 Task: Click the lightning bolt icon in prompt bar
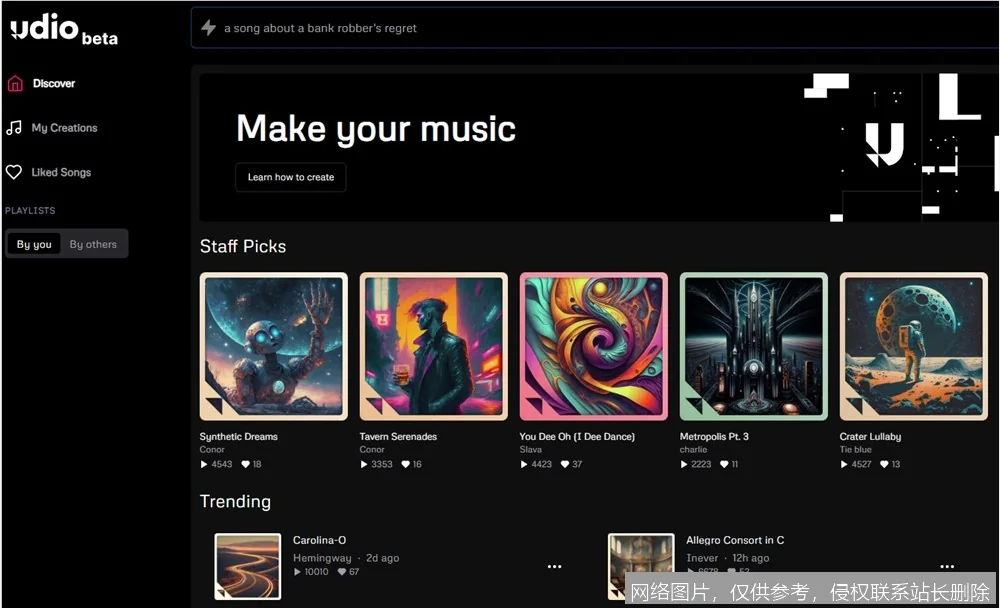pyautogui.click(x=209, y=28)
